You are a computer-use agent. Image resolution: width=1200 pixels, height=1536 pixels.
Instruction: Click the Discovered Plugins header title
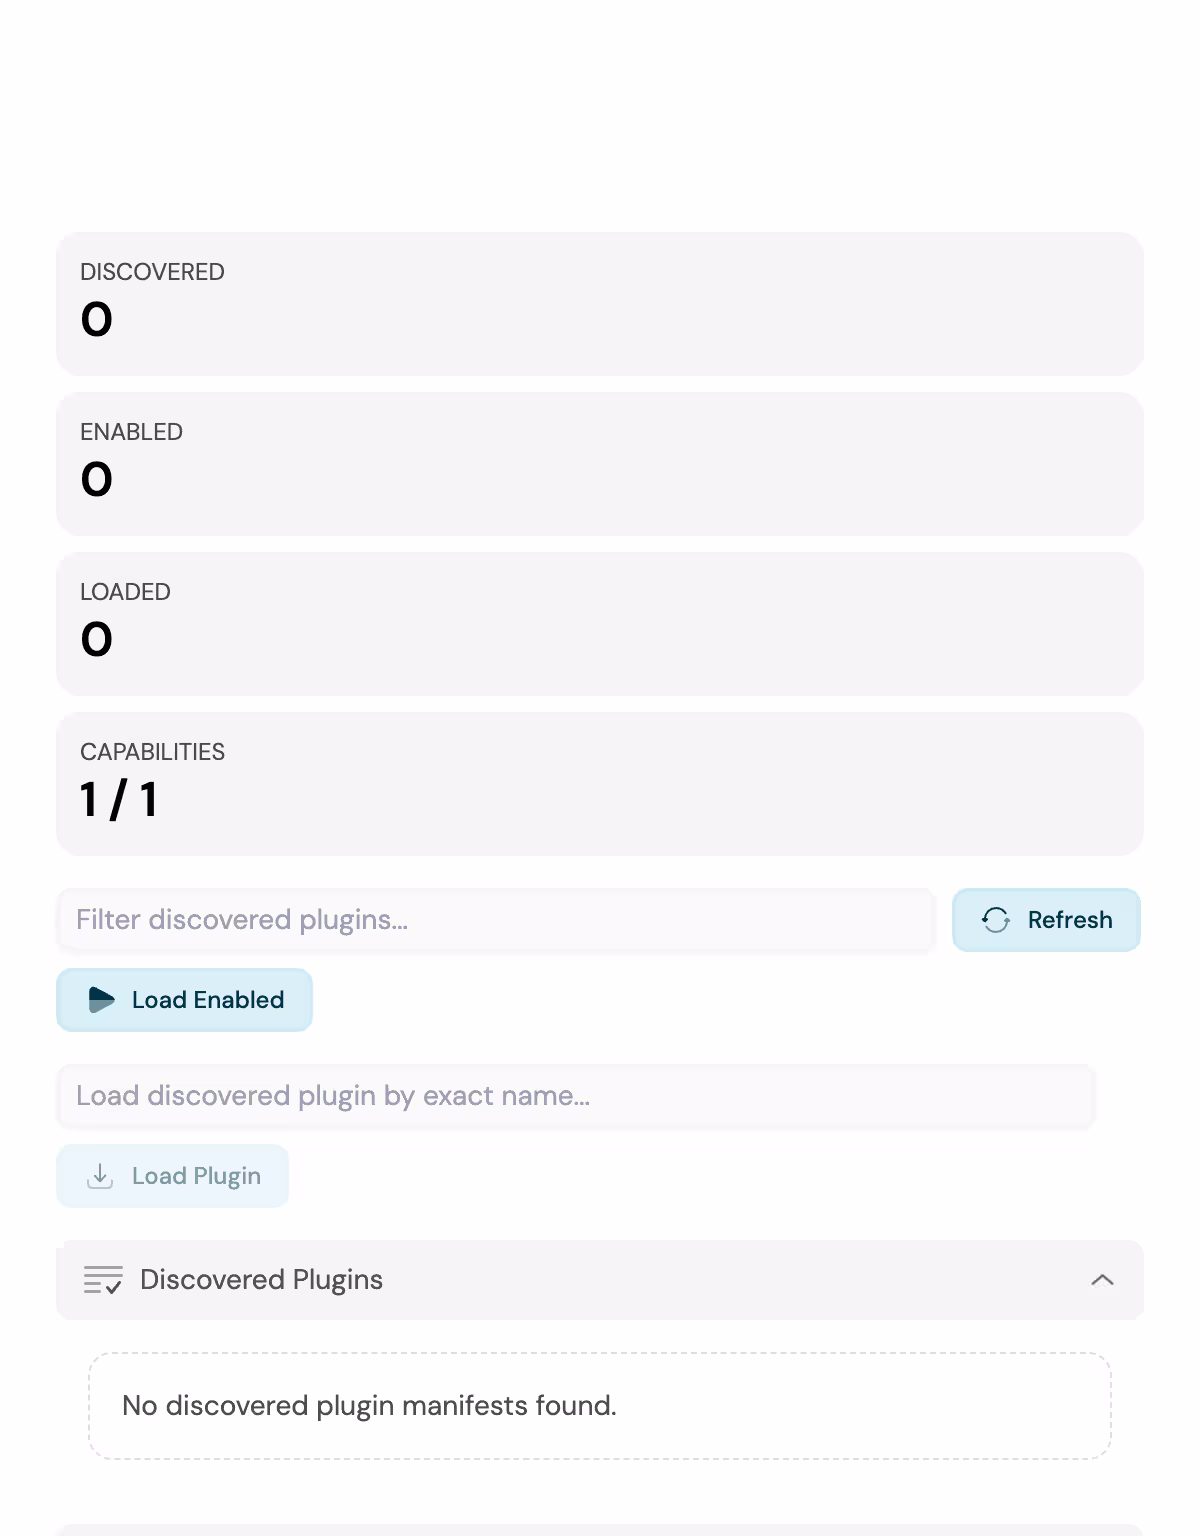coord(262,1280)
